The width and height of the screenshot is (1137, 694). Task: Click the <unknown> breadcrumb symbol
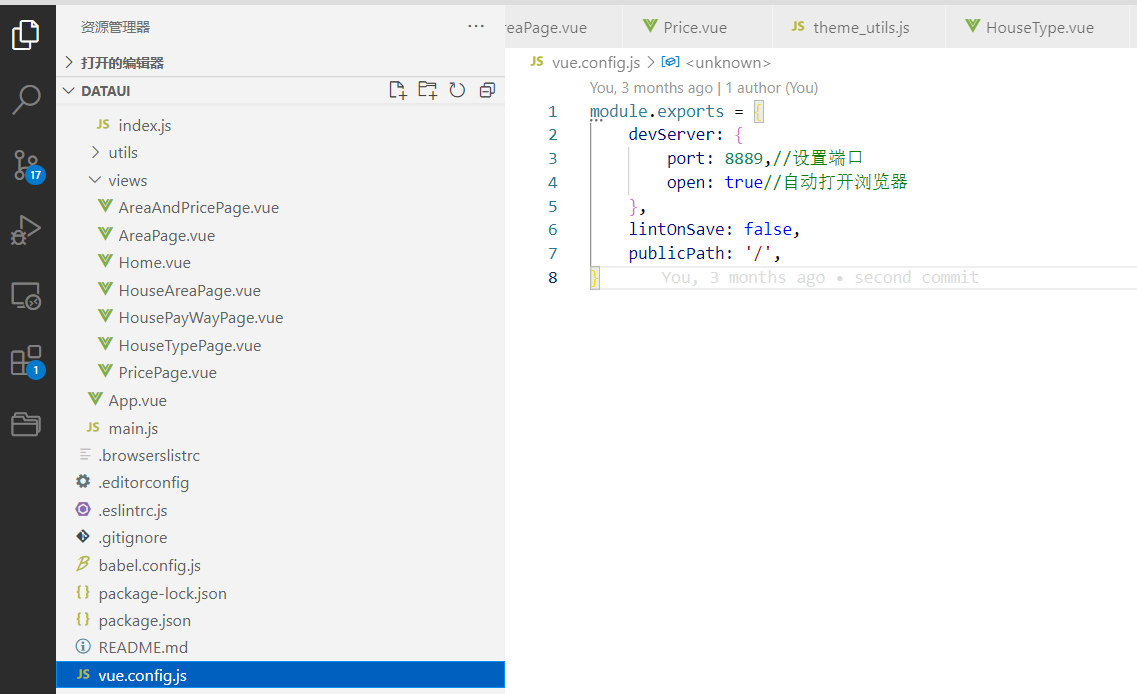click(x=727, y=63)
